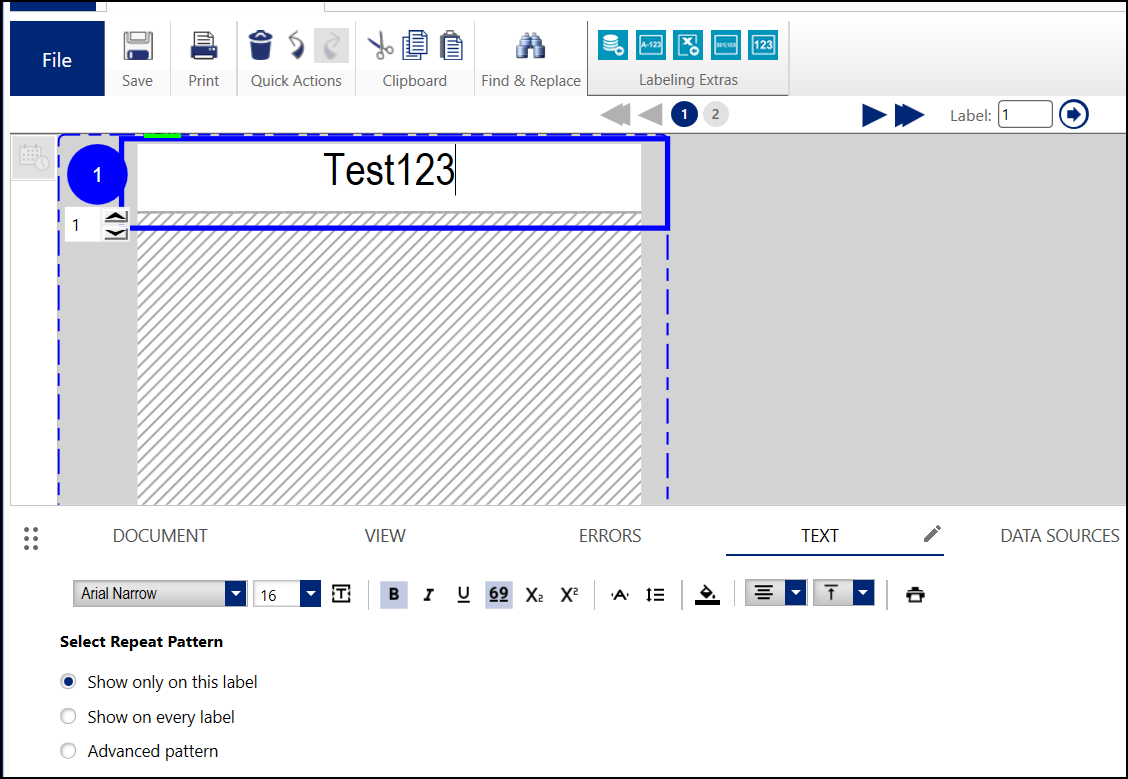The width and height of the screenshot is (1128, 779).
Task: Toggle the 69 underlined digits option
Action: coord(499,595)
